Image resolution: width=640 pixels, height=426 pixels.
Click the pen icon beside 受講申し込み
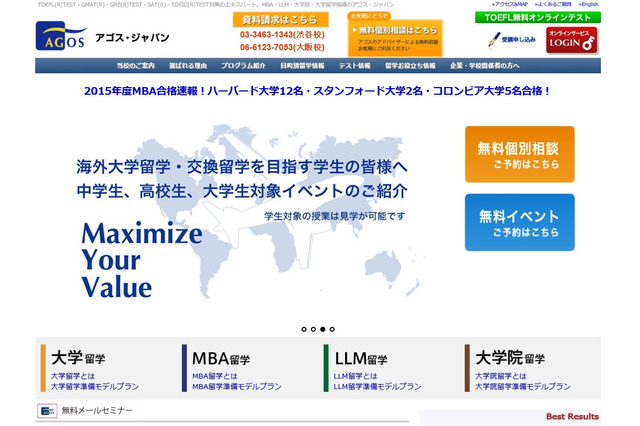tap(494, 40)
